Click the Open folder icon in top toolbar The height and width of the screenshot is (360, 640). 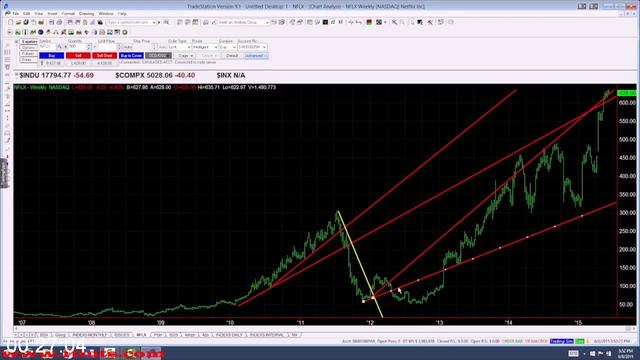(x=18, y=22)
